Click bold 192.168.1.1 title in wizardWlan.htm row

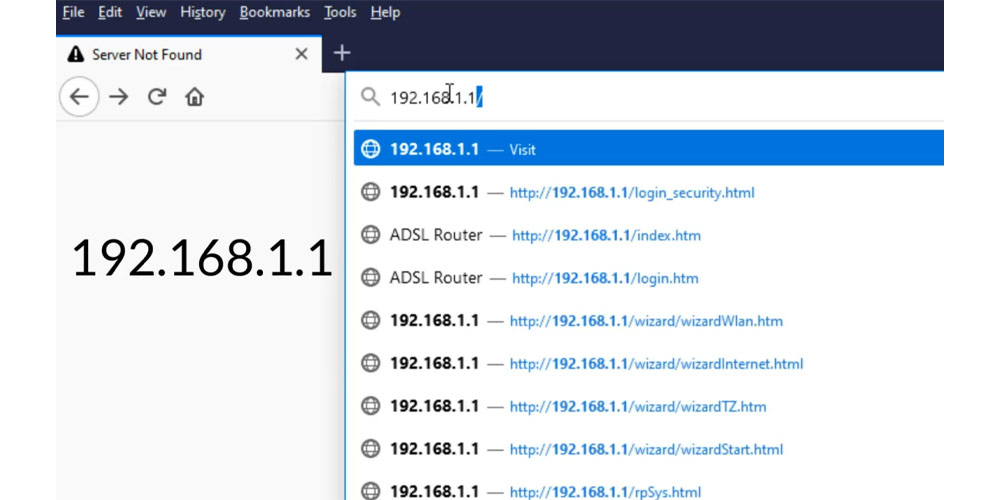coord(434,320)
